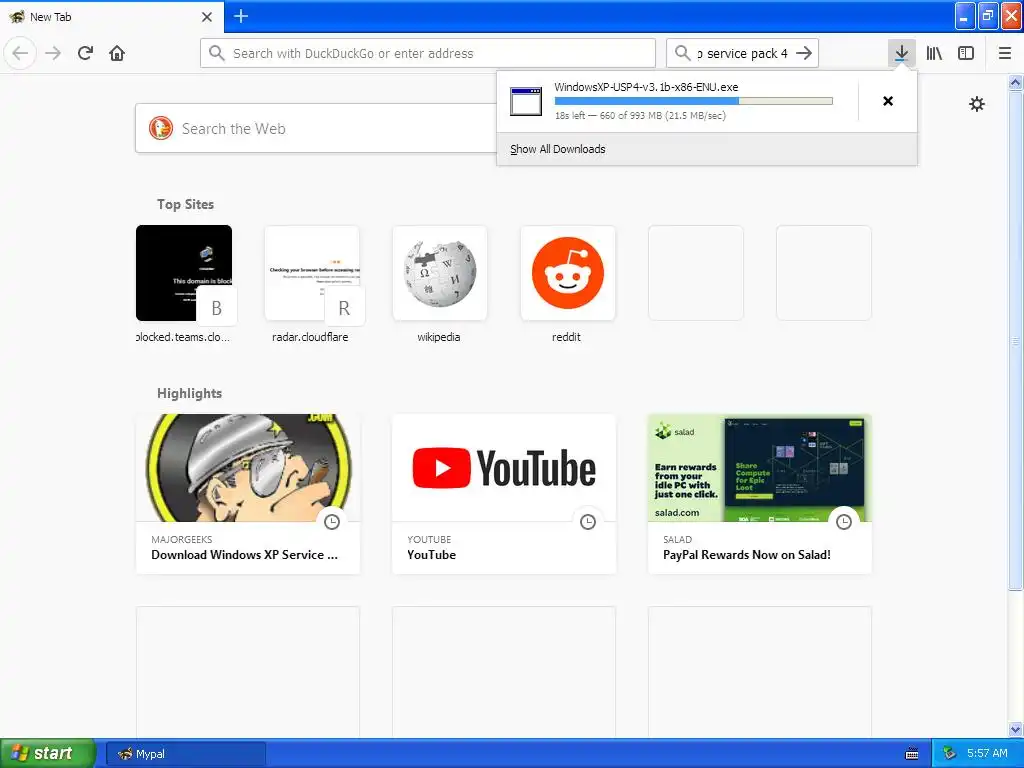The image size is (1024, 768).
Task: Open the Library toolbar button
Action: (x=934, y=53)
